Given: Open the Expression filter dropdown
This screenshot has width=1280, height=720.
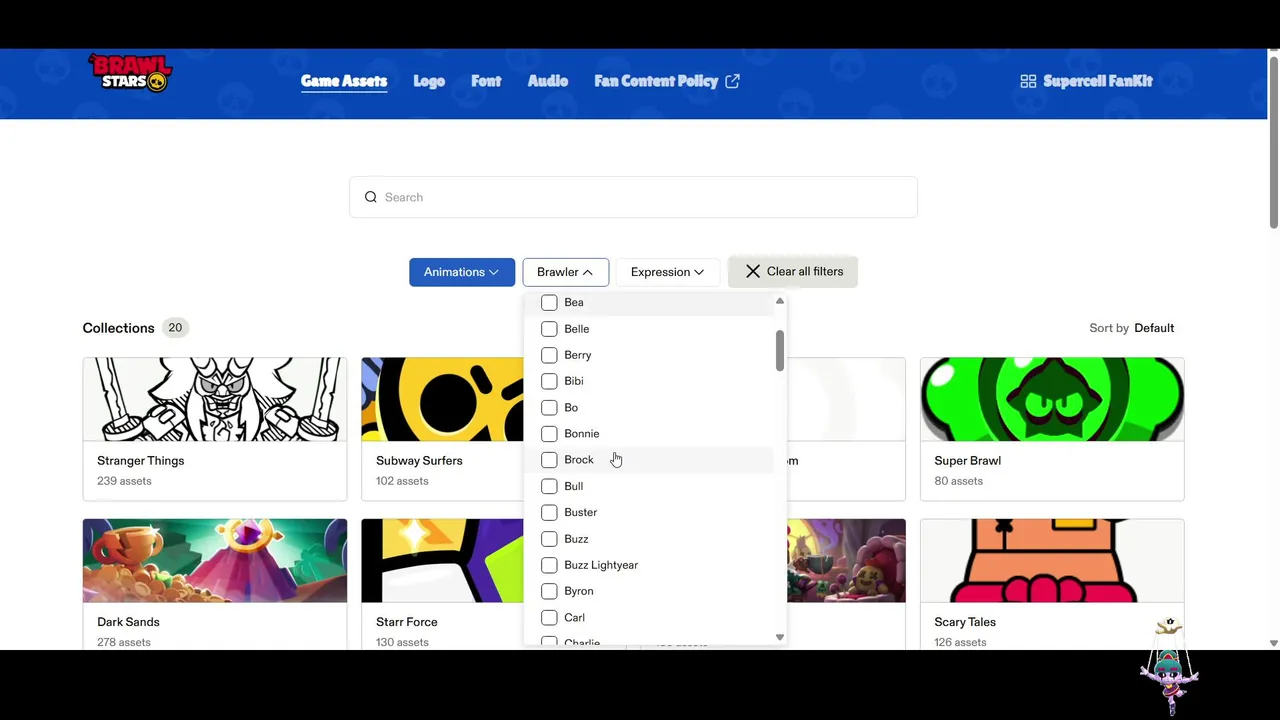Looking at the screenshot, I should tap(667, 272).
